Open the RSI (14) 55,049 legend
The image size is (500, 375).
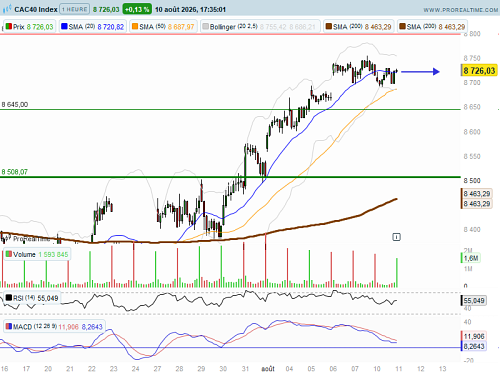(32, 298)
